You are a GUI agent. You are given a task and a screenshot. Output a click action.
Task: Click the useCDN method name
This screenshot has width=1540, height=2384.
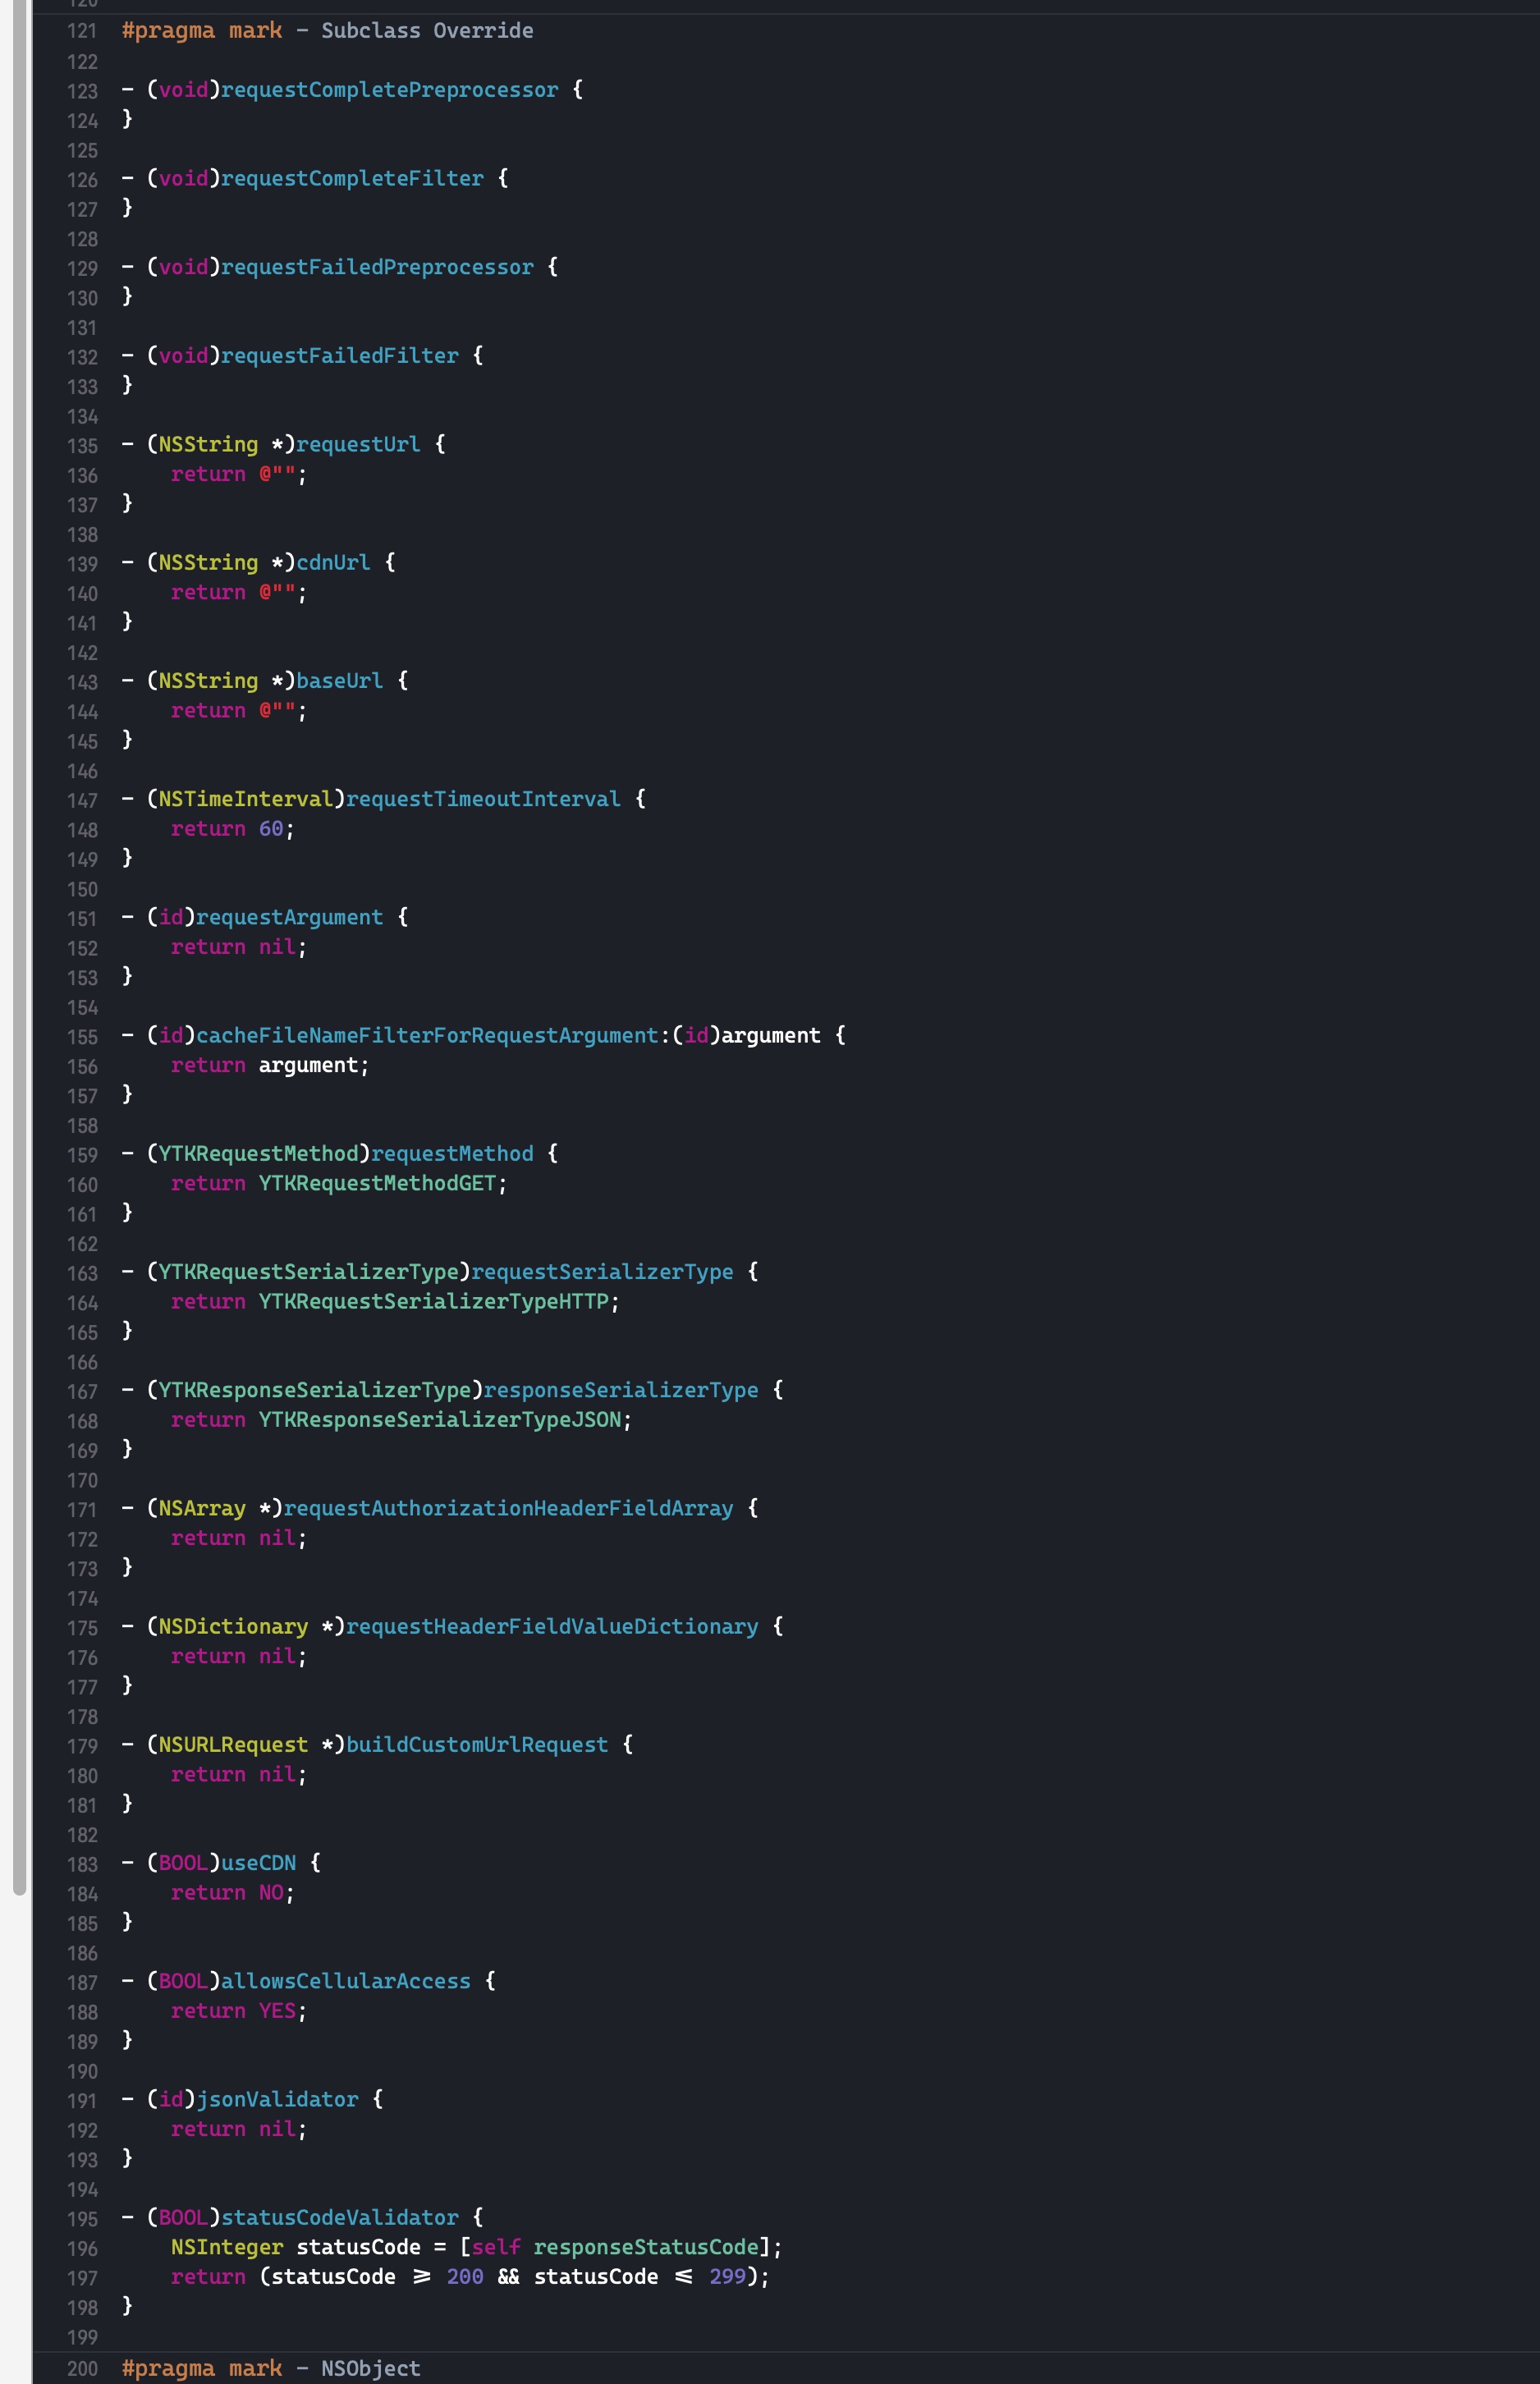(x=258, y=1863)
